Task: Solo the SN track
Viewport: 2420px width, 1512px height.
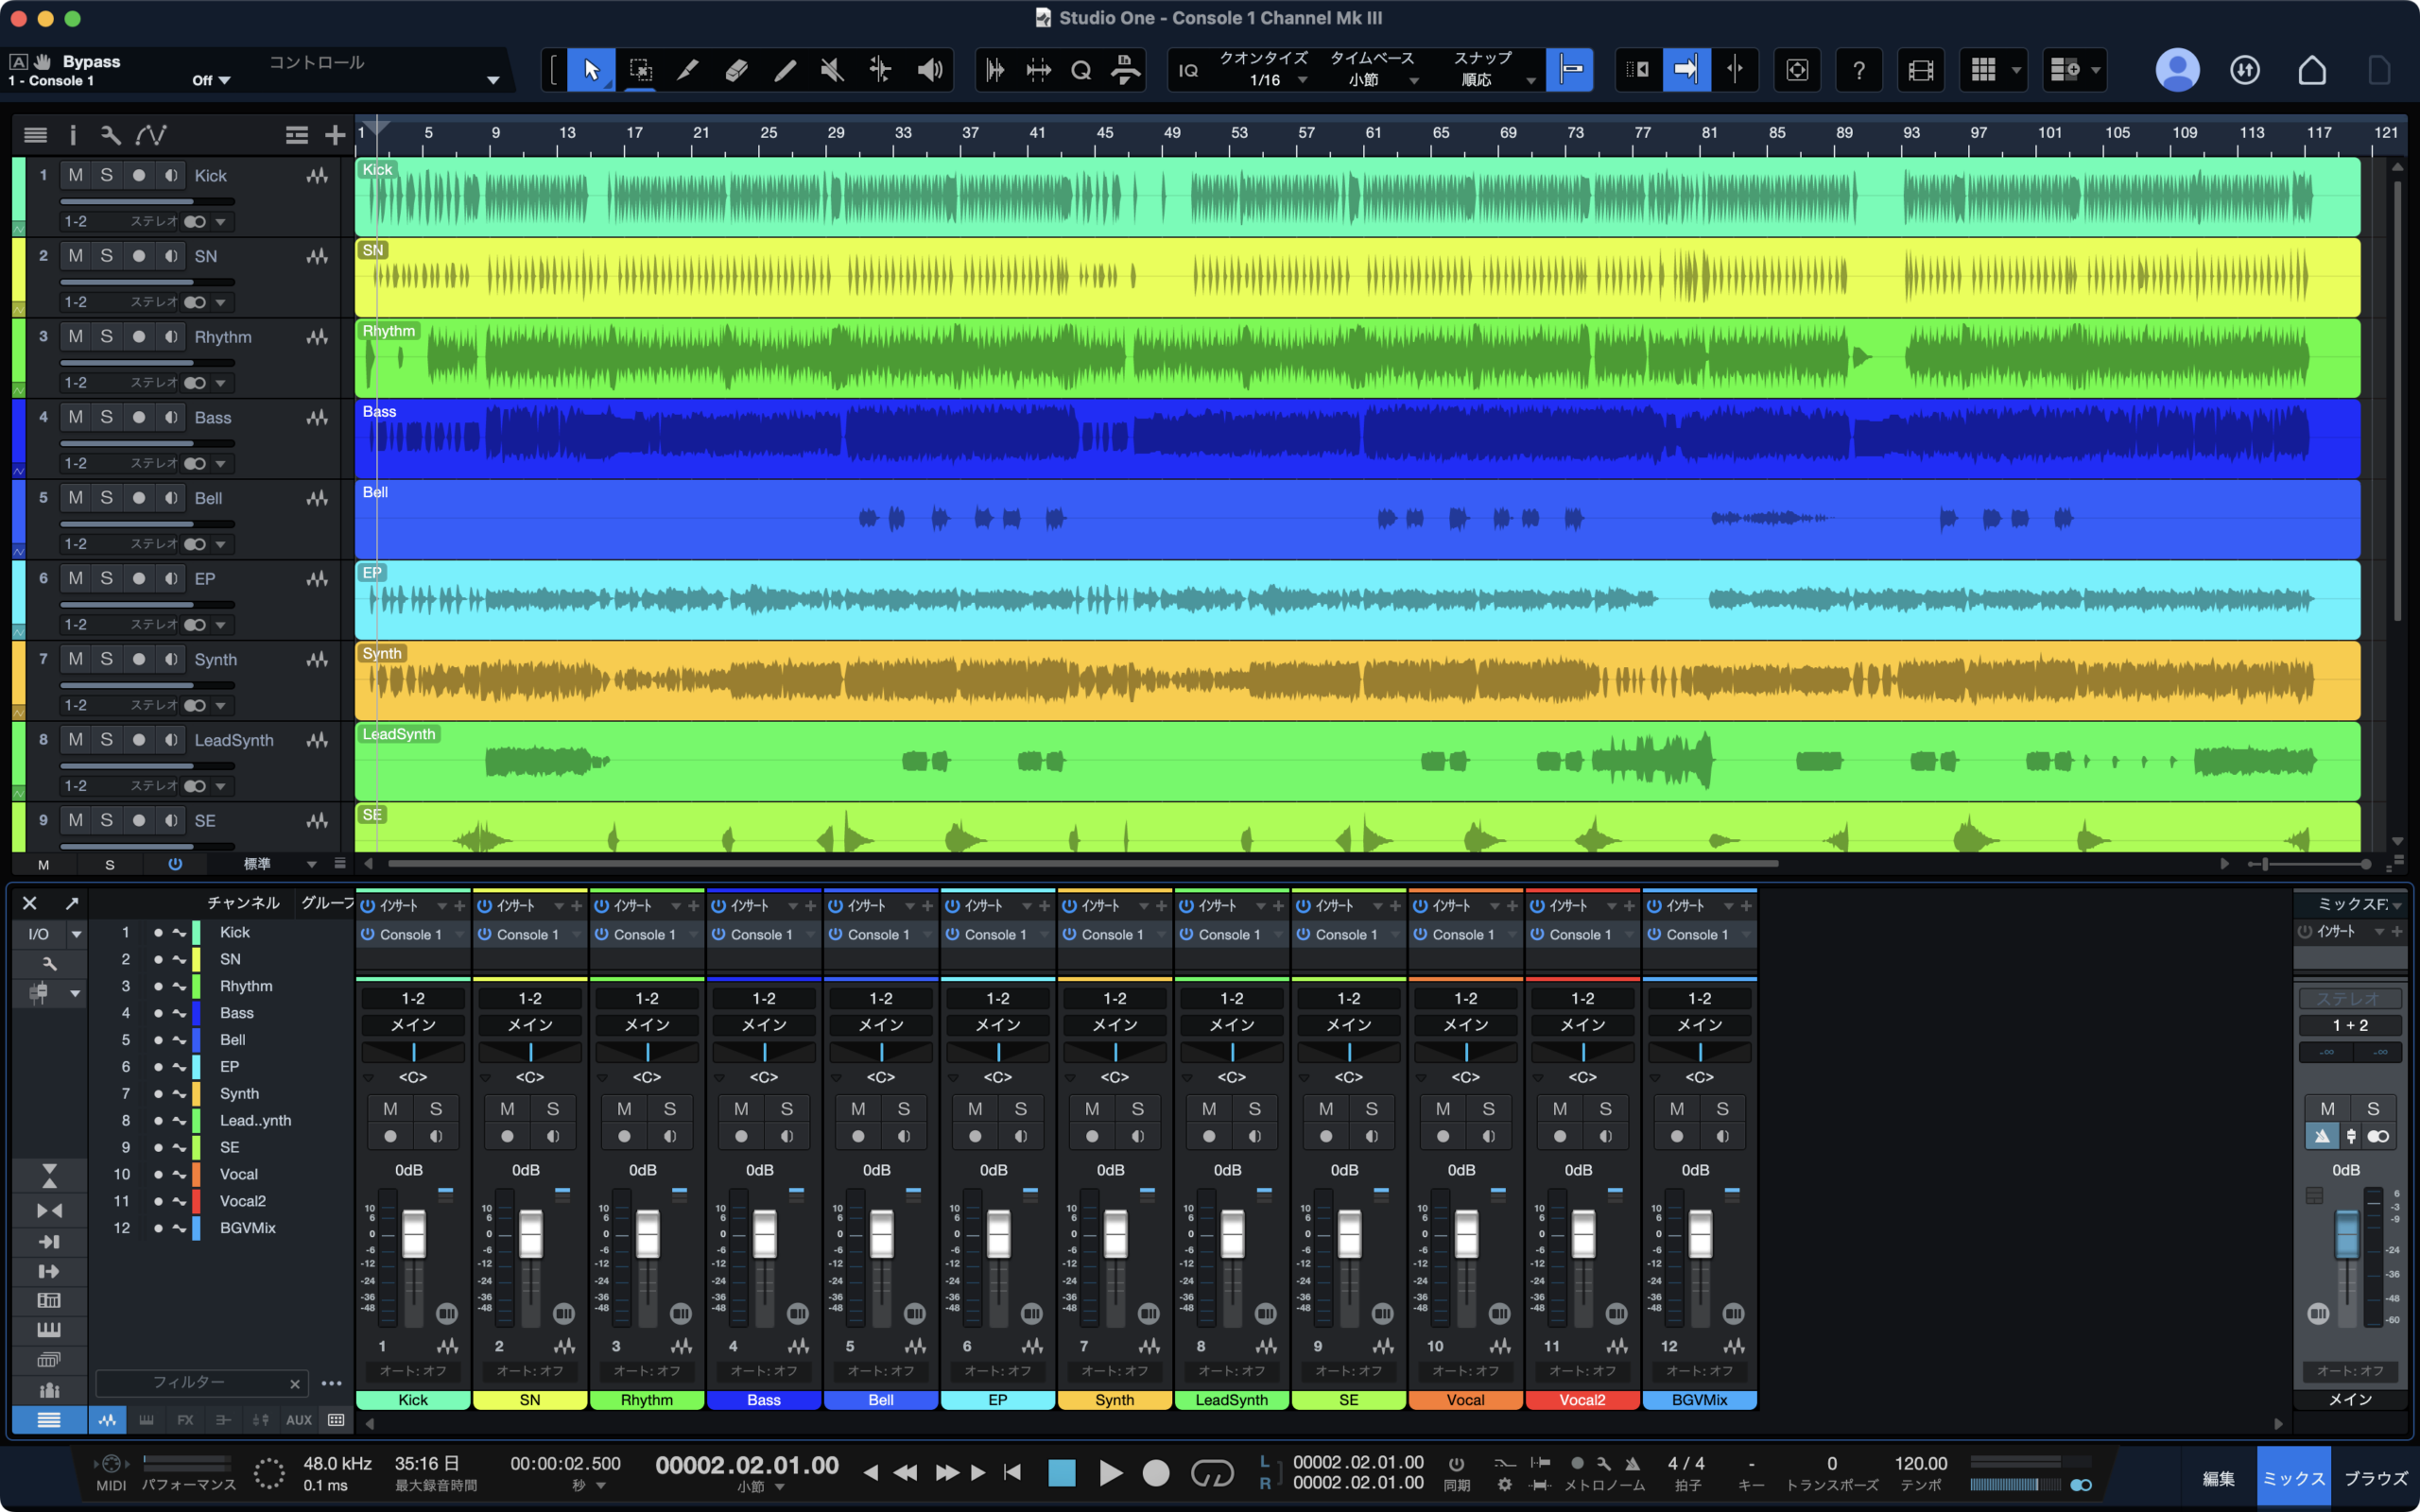Action: pos(107,256)
